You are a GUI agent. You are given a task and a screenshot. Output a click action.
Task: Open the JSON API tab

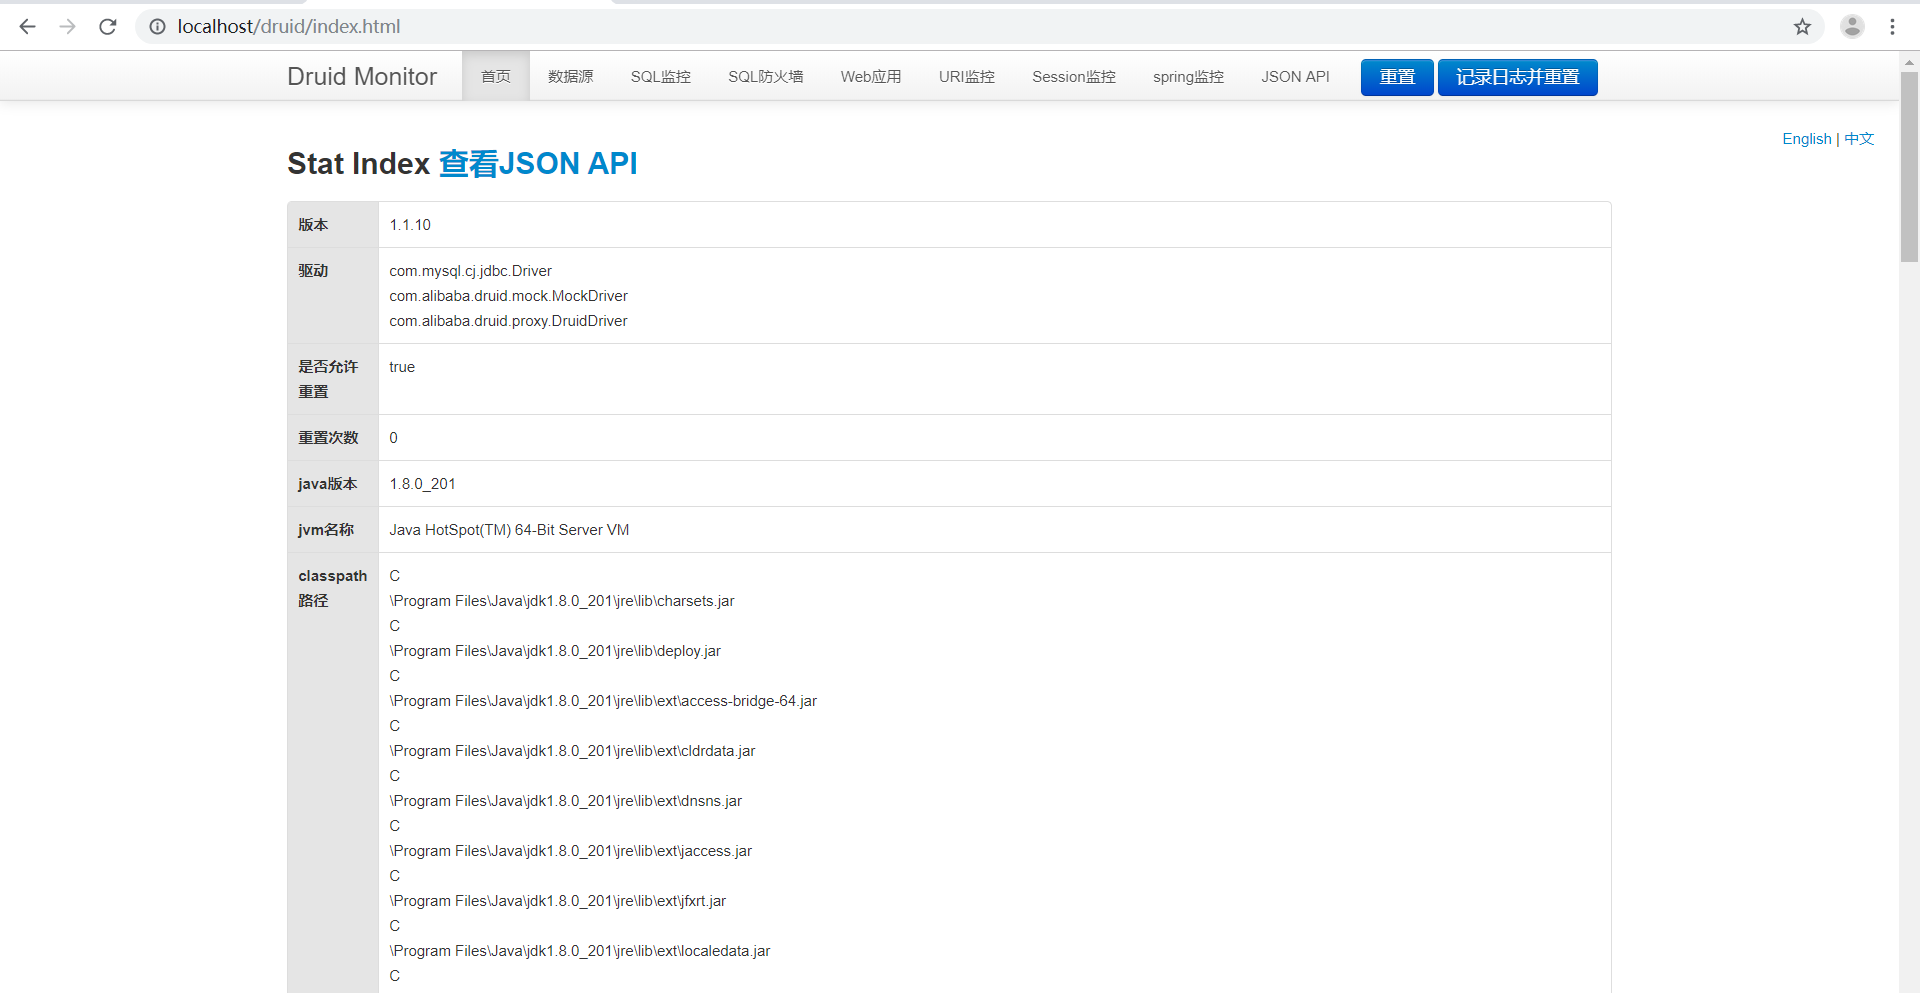[x=1295, y=77]
